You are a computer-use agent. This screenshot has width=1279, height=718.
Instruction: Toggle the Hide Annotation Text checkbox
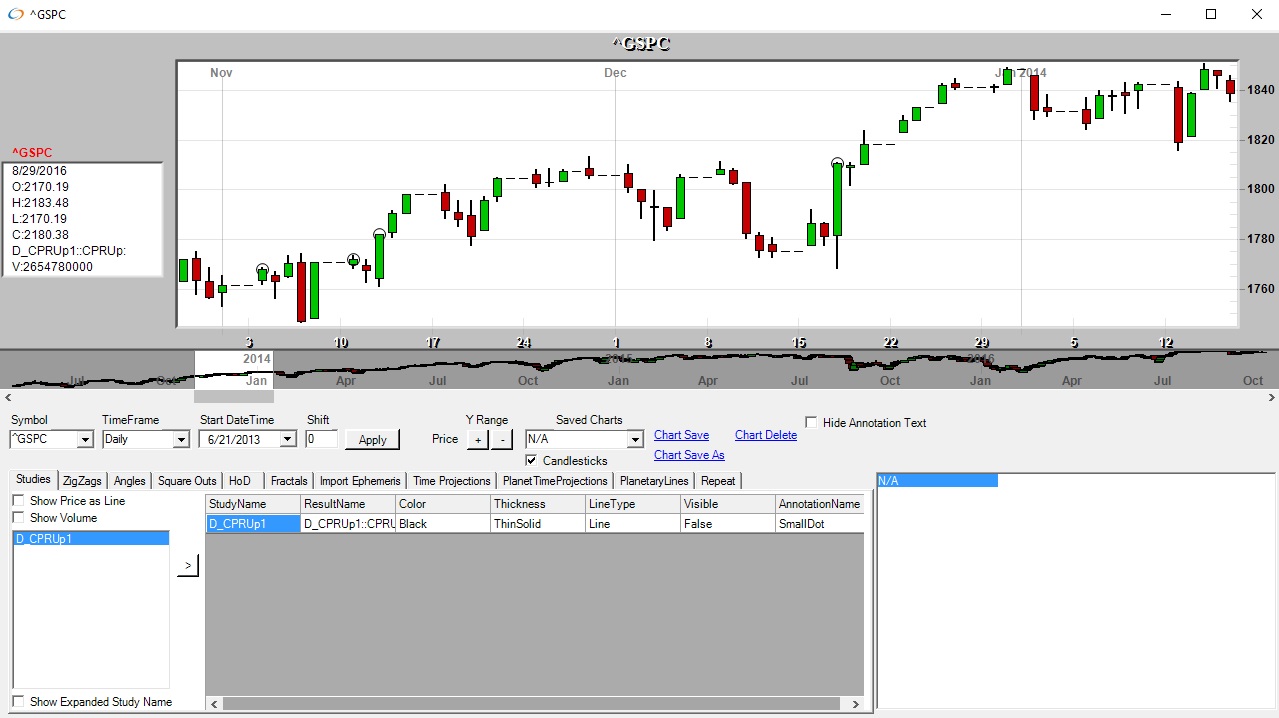point(812,423)
